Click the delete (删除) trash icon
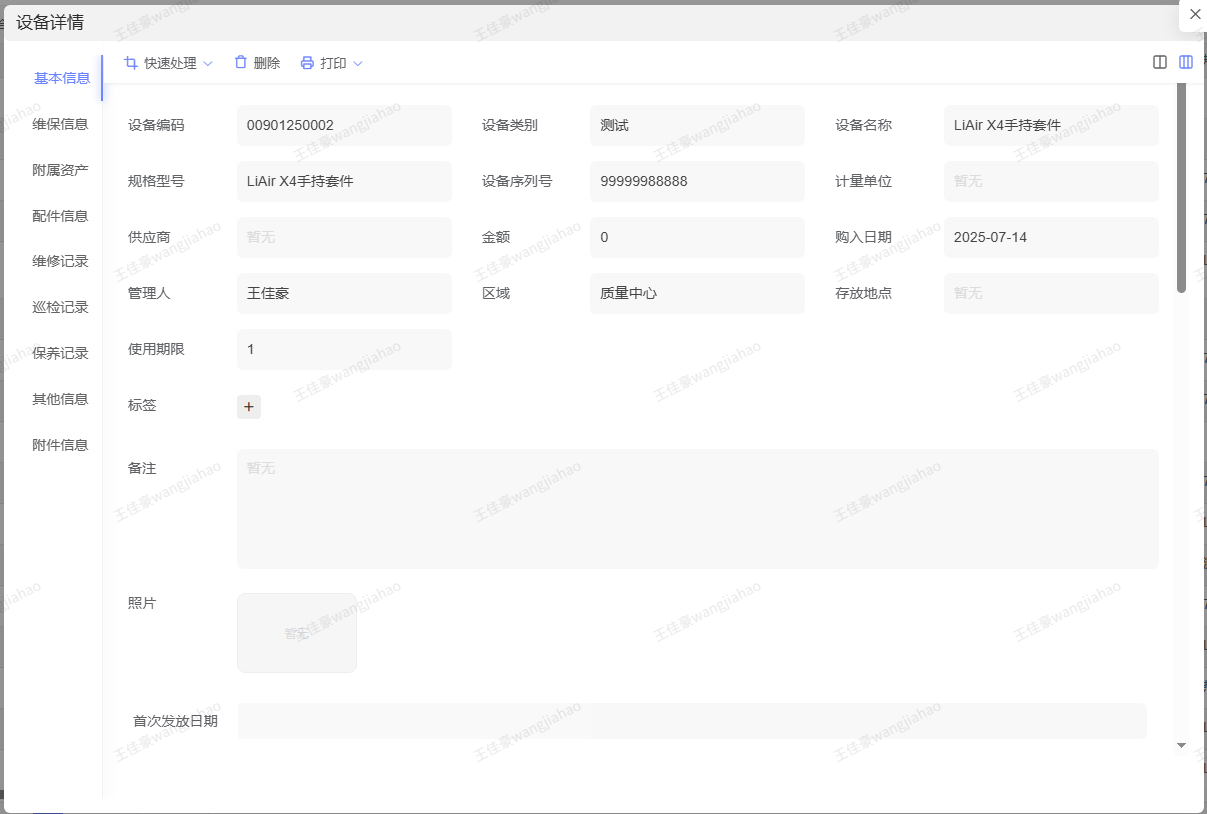The height and width of the screenshot is (814, 1207). click(x=240, y=62)
